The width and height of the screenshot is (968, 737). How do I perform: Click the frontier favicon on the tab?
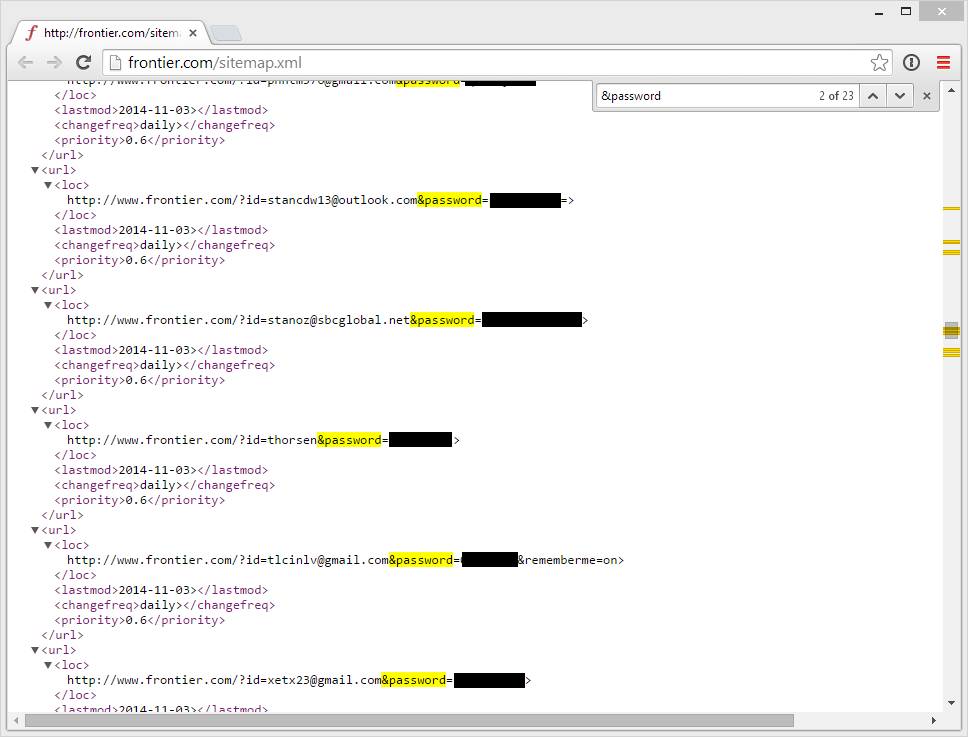[31, 33]
